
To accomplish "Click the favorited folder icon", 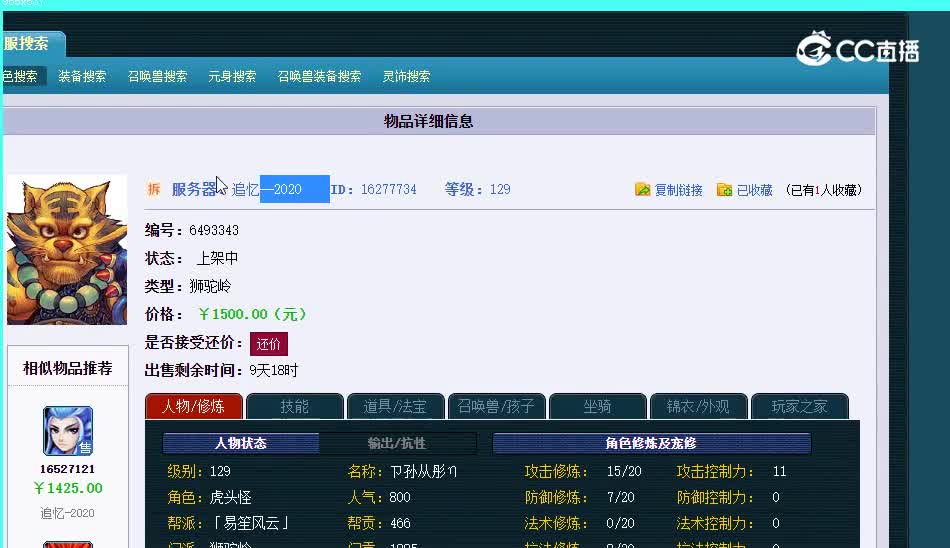I will pos(724,190).
